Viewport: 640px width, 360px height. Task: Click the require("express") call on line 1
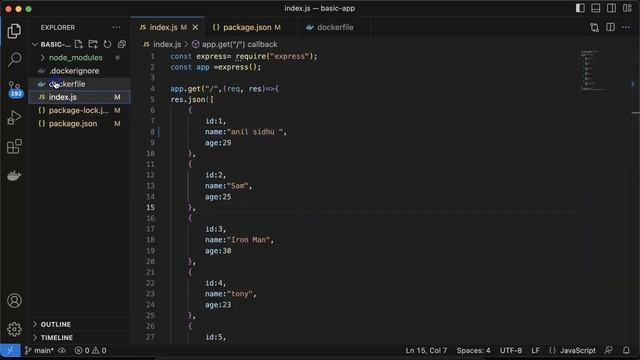tap(274, 56)
